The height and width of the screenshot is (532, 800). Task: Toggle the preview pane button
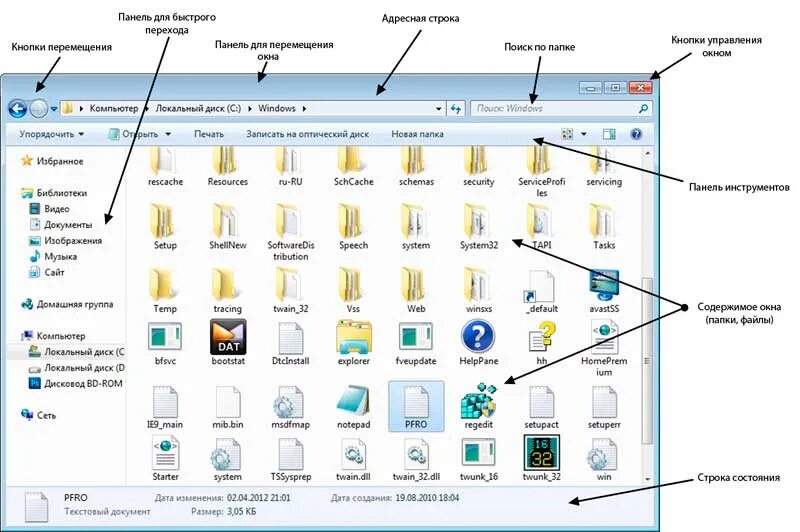click(x=609, y=134)
